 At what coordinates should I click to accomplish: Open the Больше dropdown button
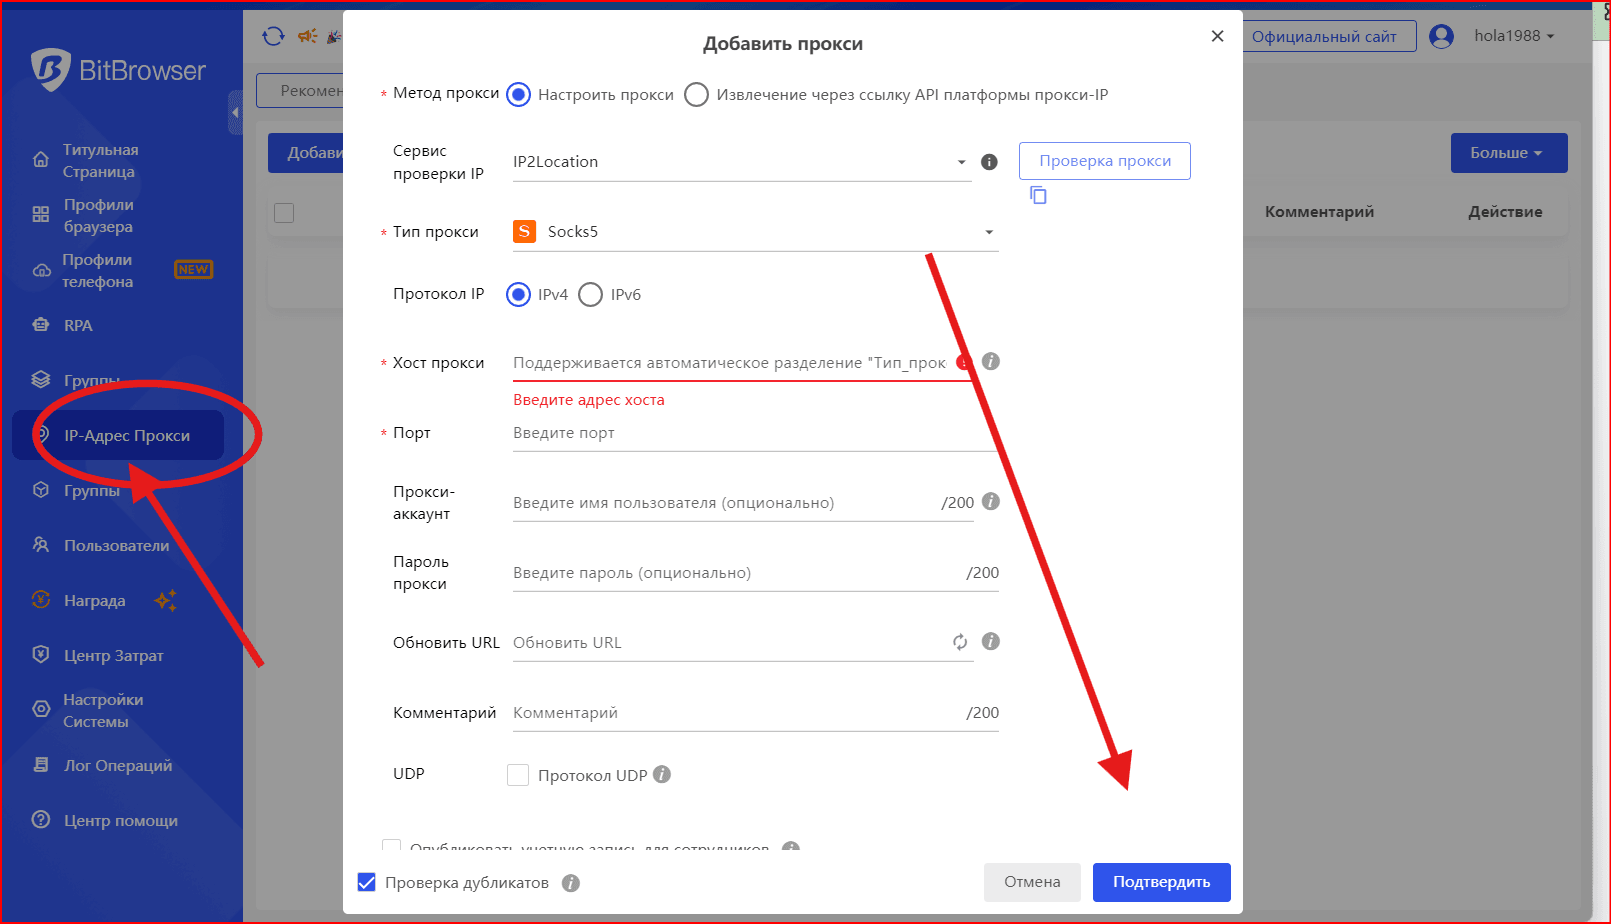(1508, 153)
